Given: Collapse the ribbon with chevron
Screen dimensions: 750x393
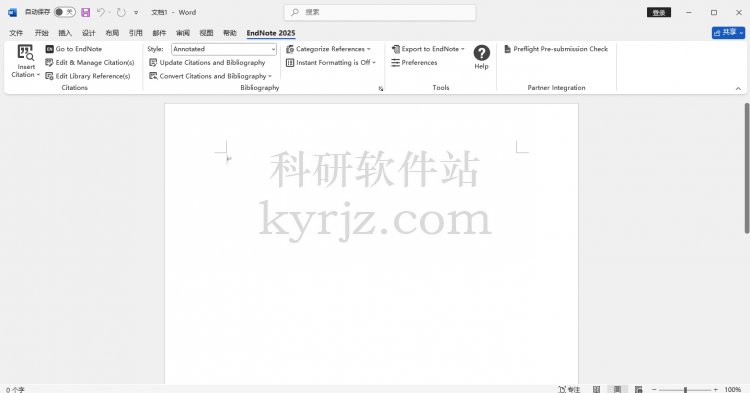Looking at the screenshot, I should [738, 88].
